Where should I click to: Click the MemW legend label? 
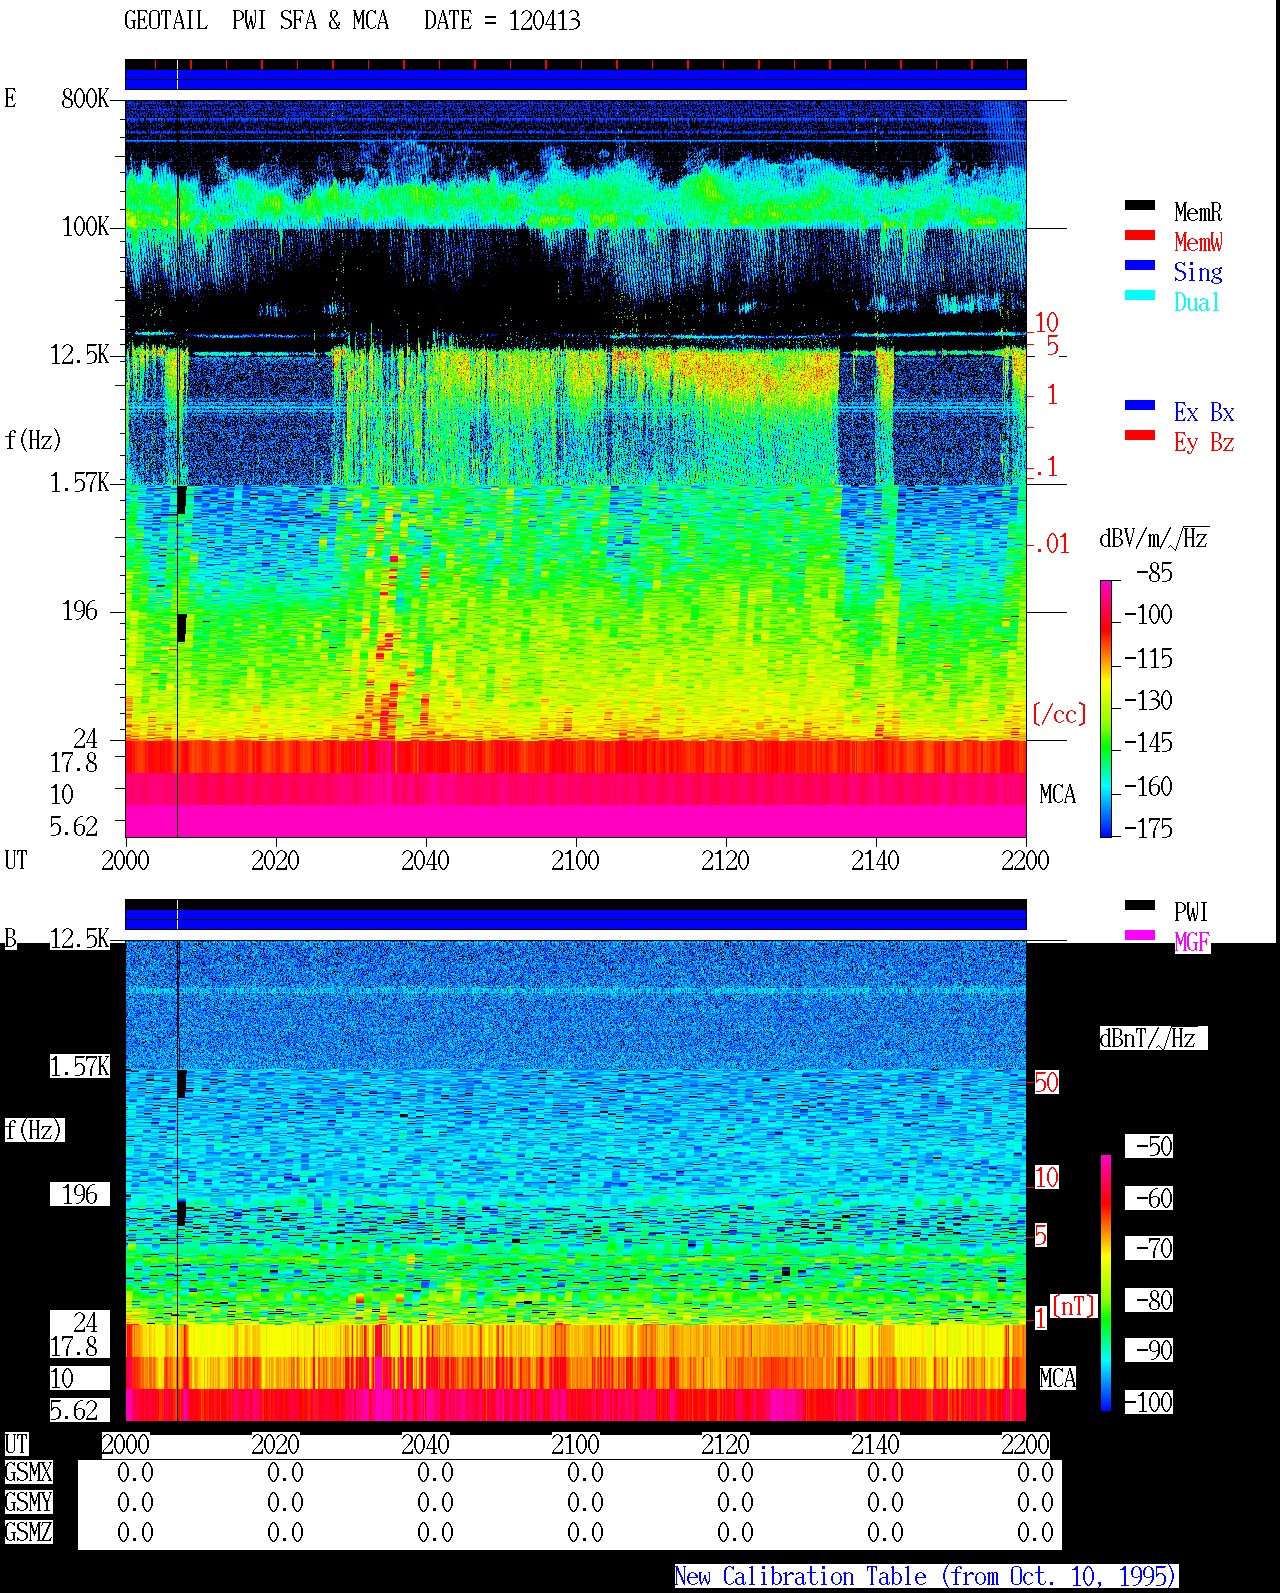click(1198, 242)
